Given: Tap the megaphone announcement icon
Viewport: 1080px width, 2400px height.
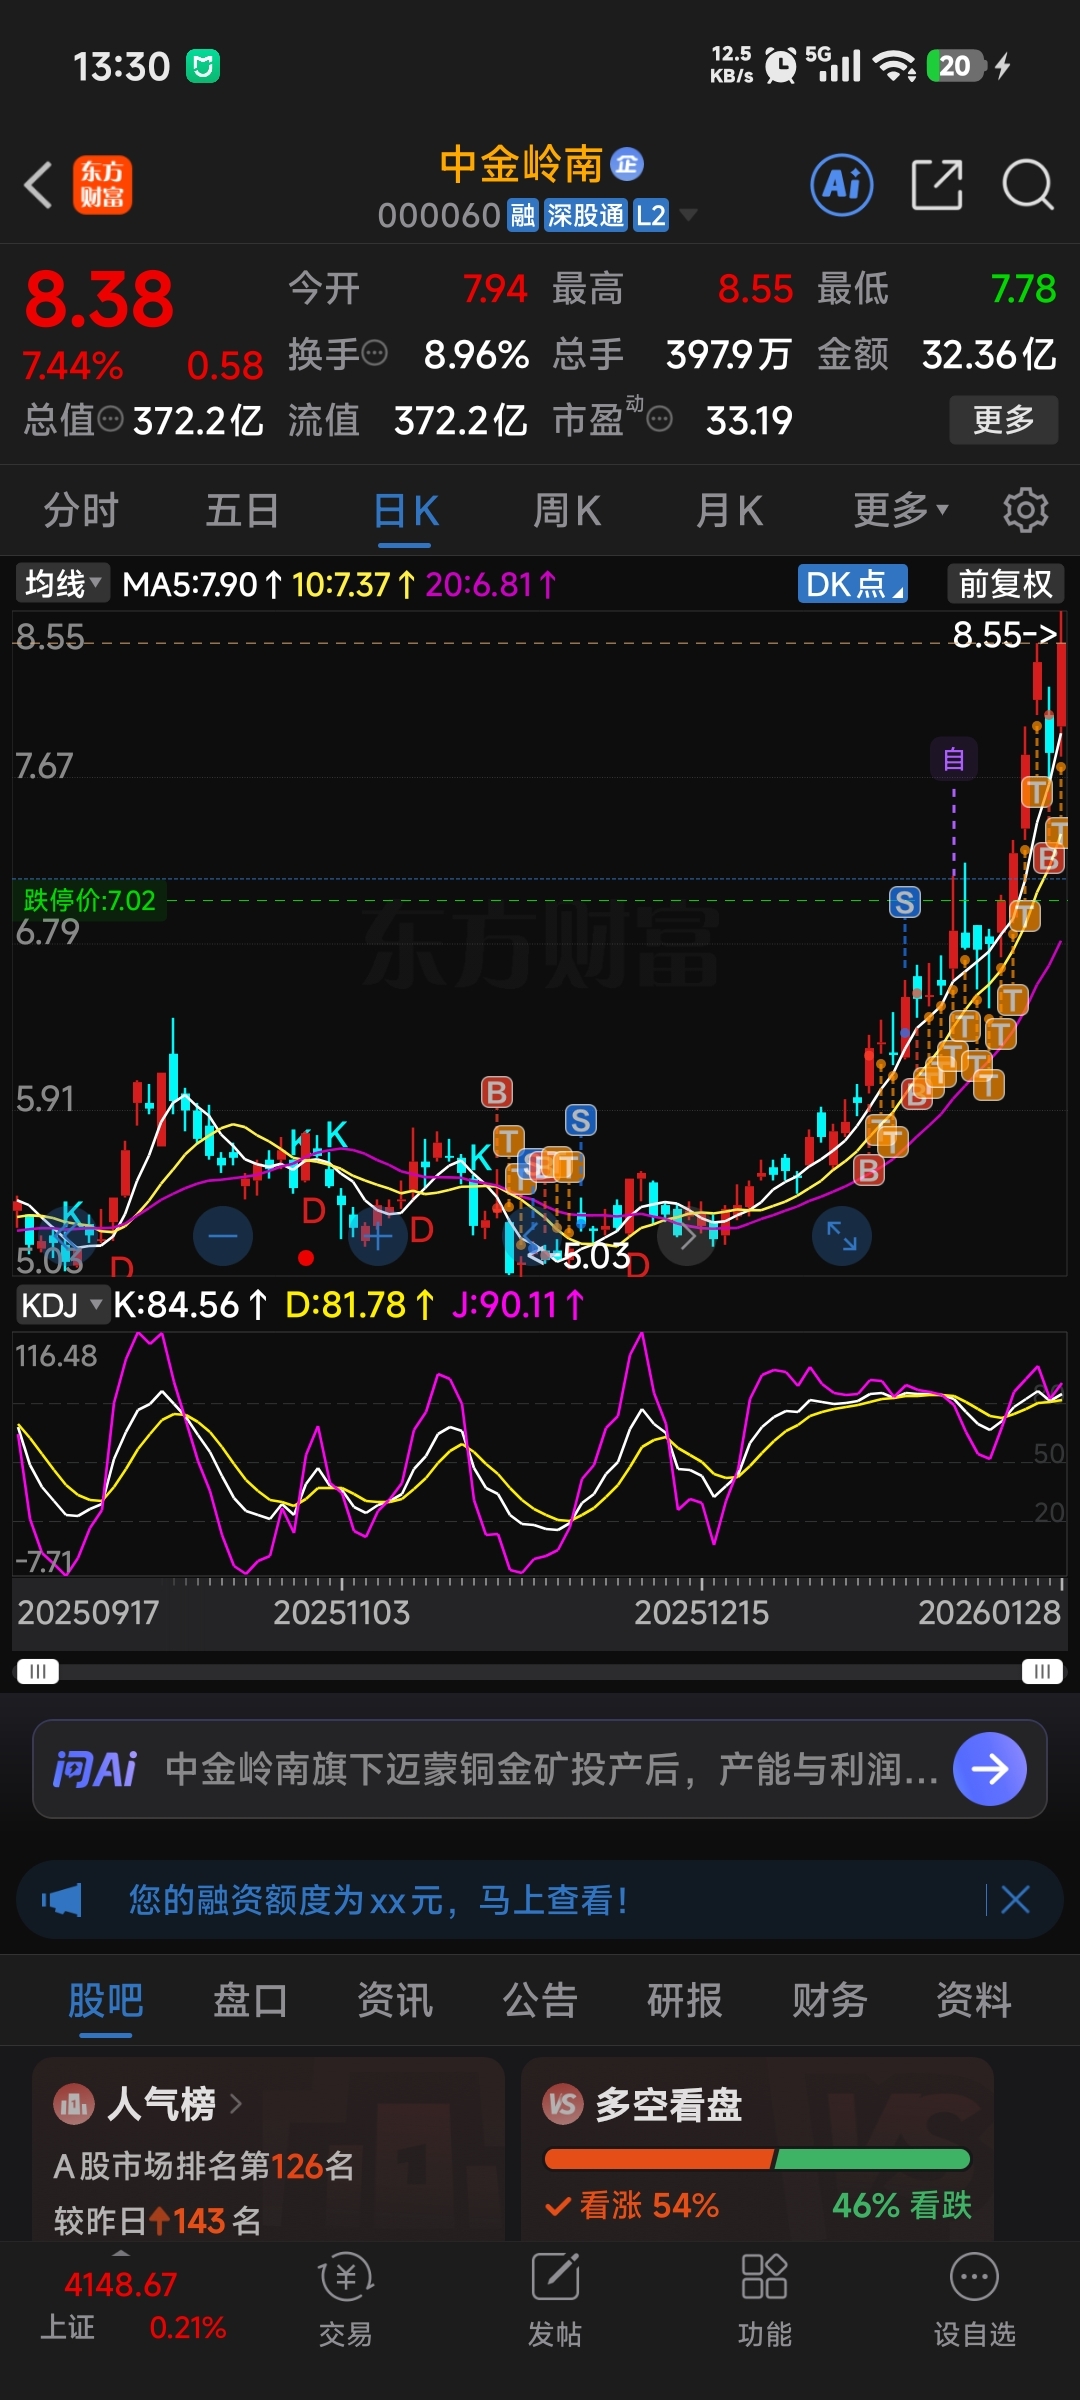Looking at the screenshot, I should (62, 1900).
